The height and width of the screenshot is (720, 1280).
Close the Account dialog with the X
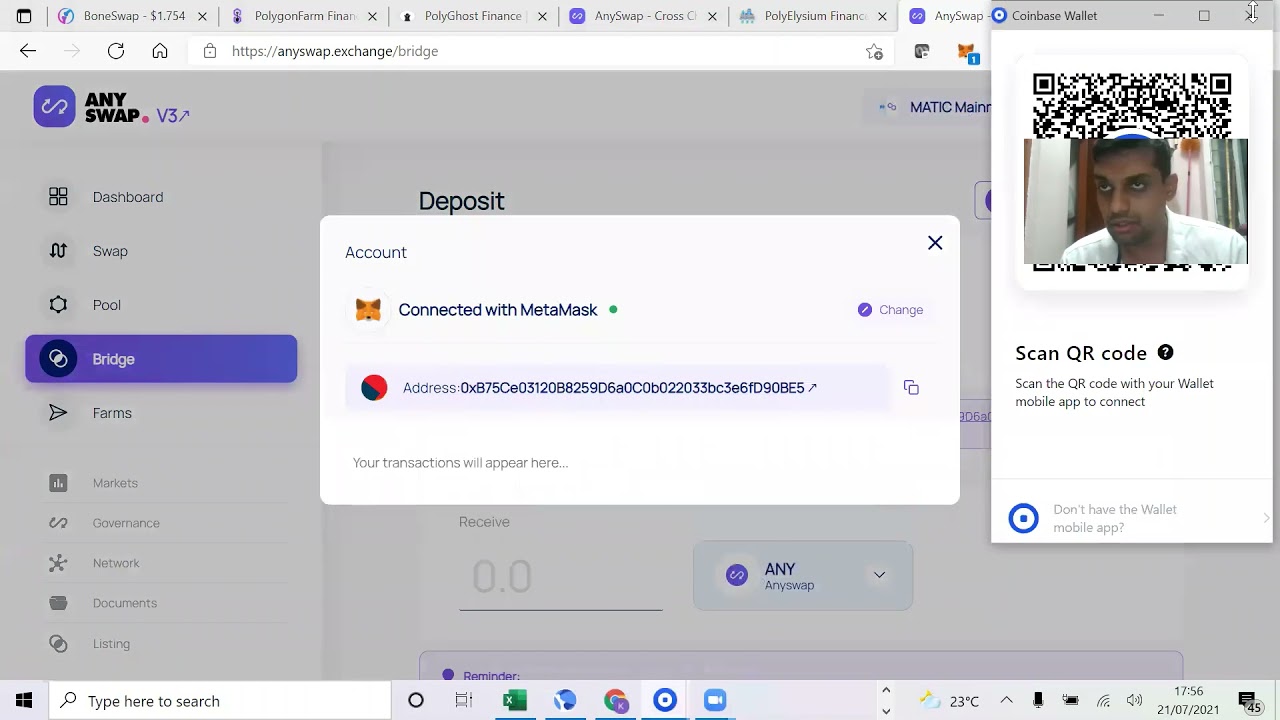coord(935,243)
